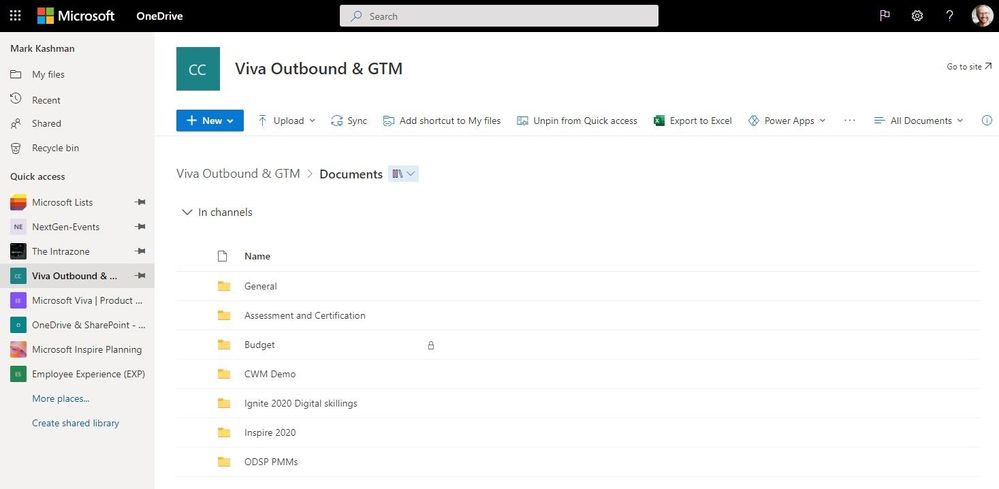
Task: Click the Microsoft Lists icon in Quick access
Action: click(x=18, y=202)
